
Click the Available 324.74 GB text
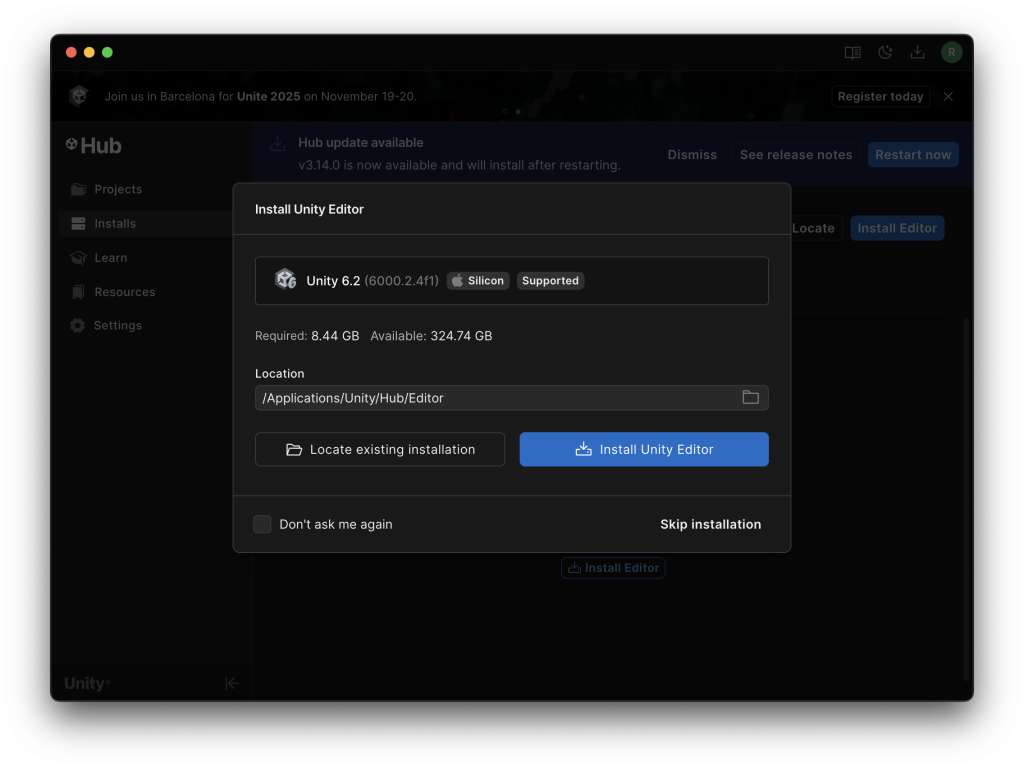(x=431, y=336)
